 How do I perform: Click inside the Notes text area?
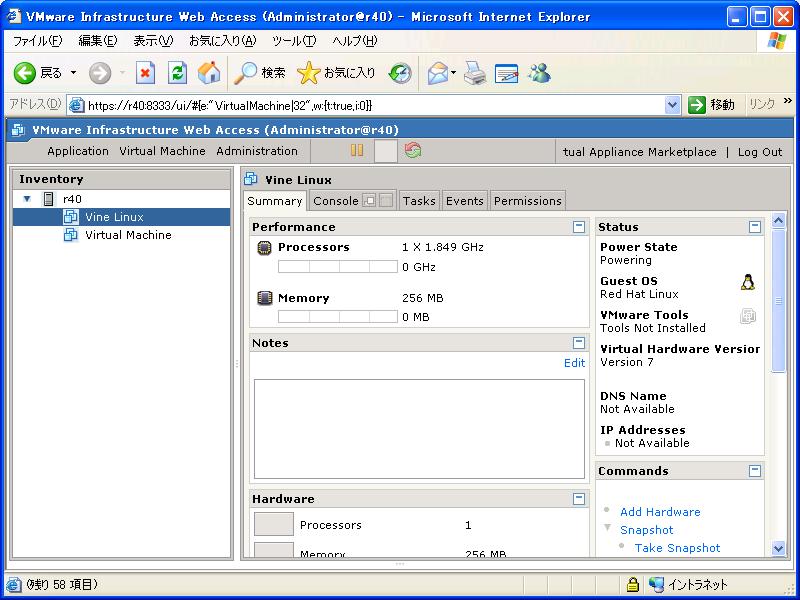(419, 429)
